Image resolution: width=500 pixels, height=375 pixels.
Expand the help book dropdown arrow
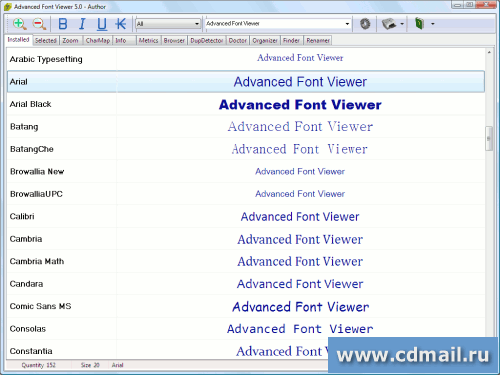(x=433, y=24)
